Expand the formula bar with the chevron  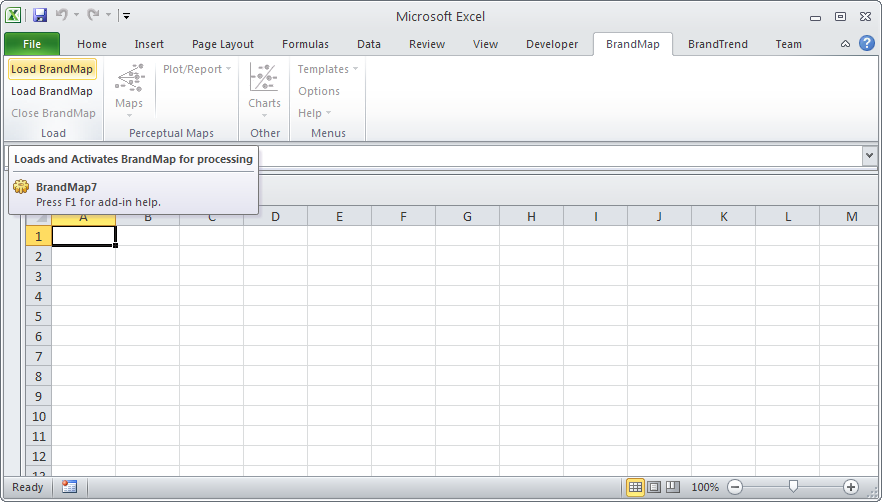[x=869, y=156]
